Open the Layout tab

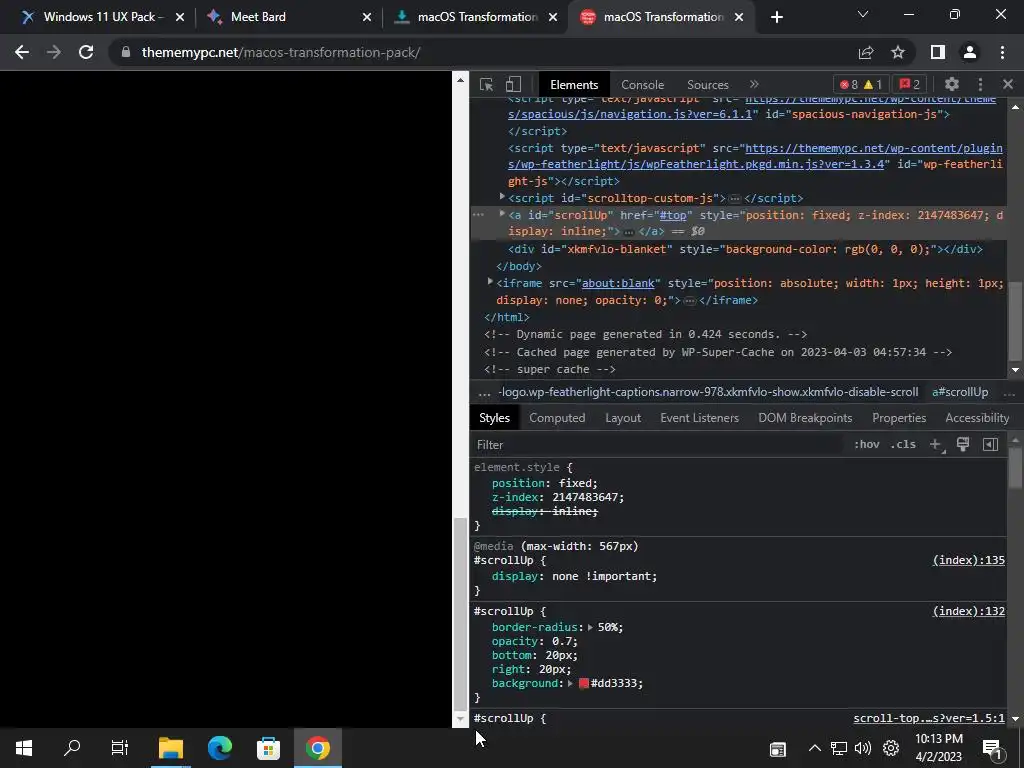623,418
